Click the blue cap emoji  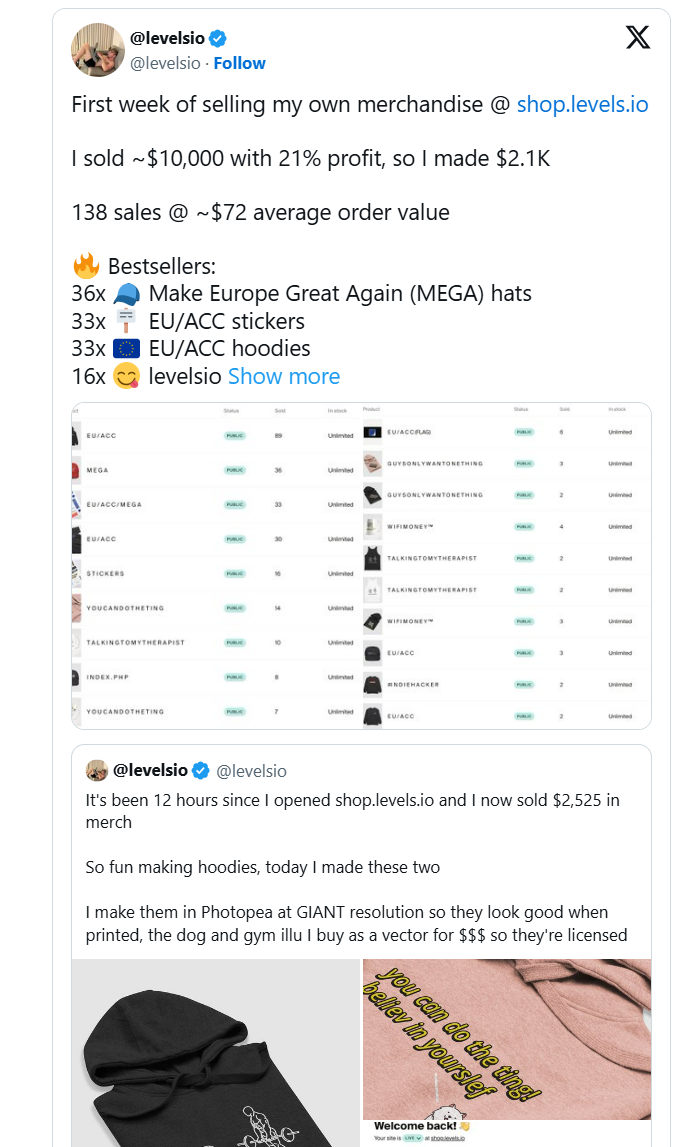tap(126, 294)
